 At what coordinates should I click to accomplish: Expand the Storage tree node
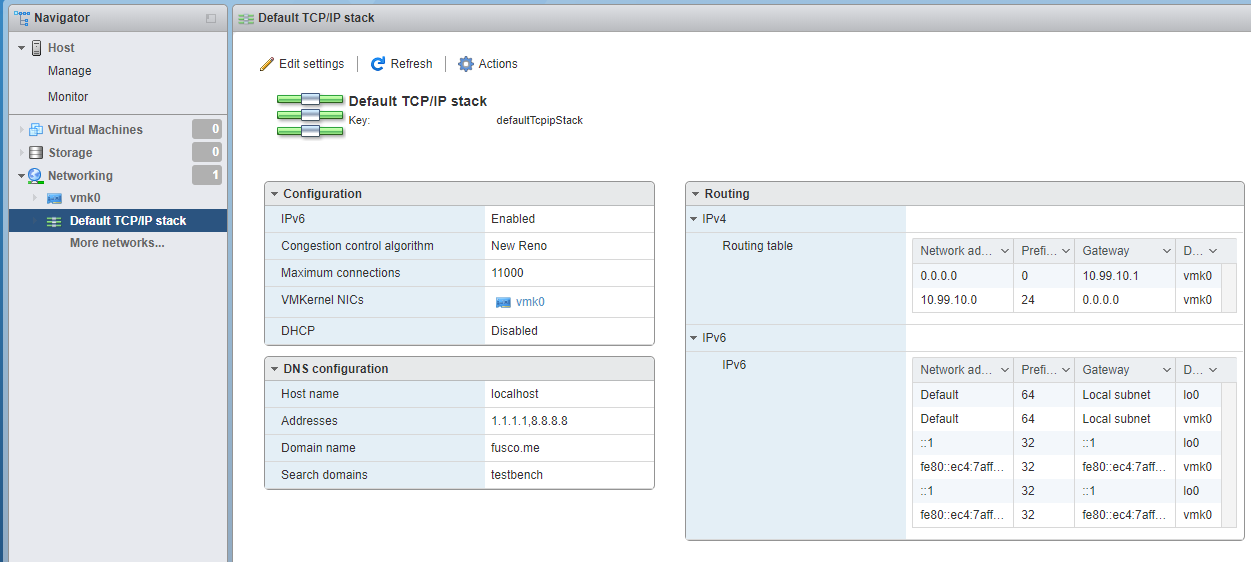21,153
